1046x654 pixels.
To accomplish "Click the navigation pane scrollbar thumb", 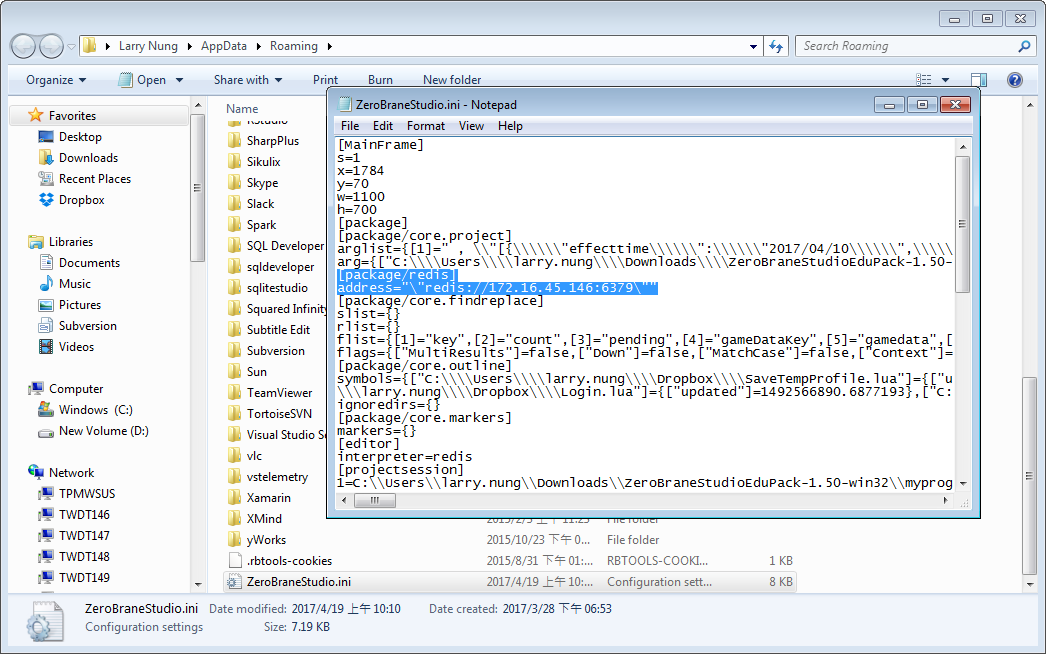I will tap(197, 188).
